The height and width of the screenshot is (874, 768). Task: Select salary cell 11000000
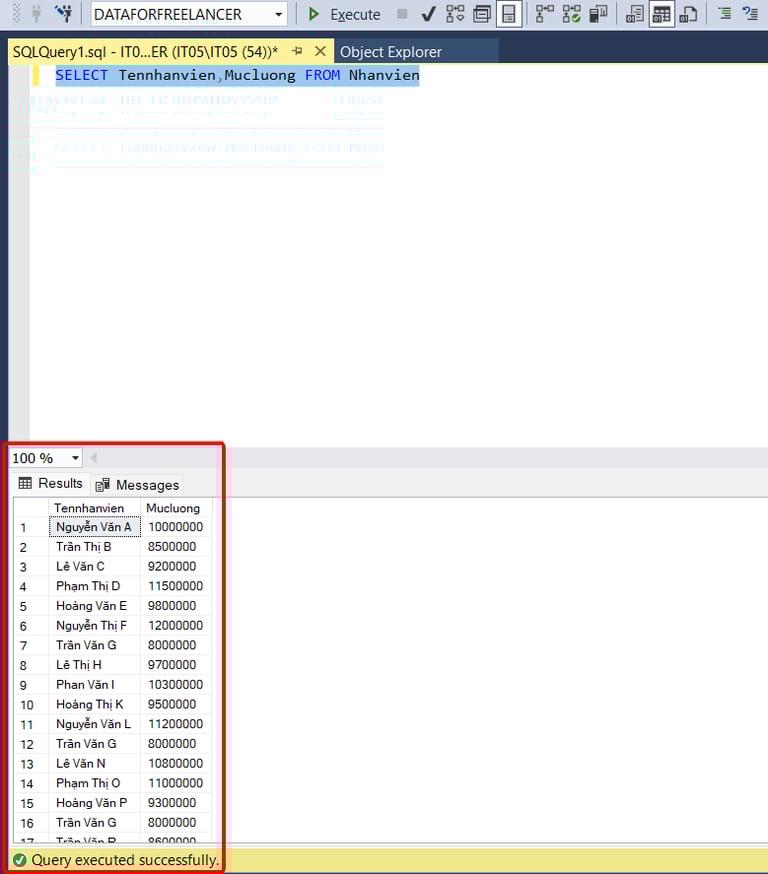coord(176,783)
